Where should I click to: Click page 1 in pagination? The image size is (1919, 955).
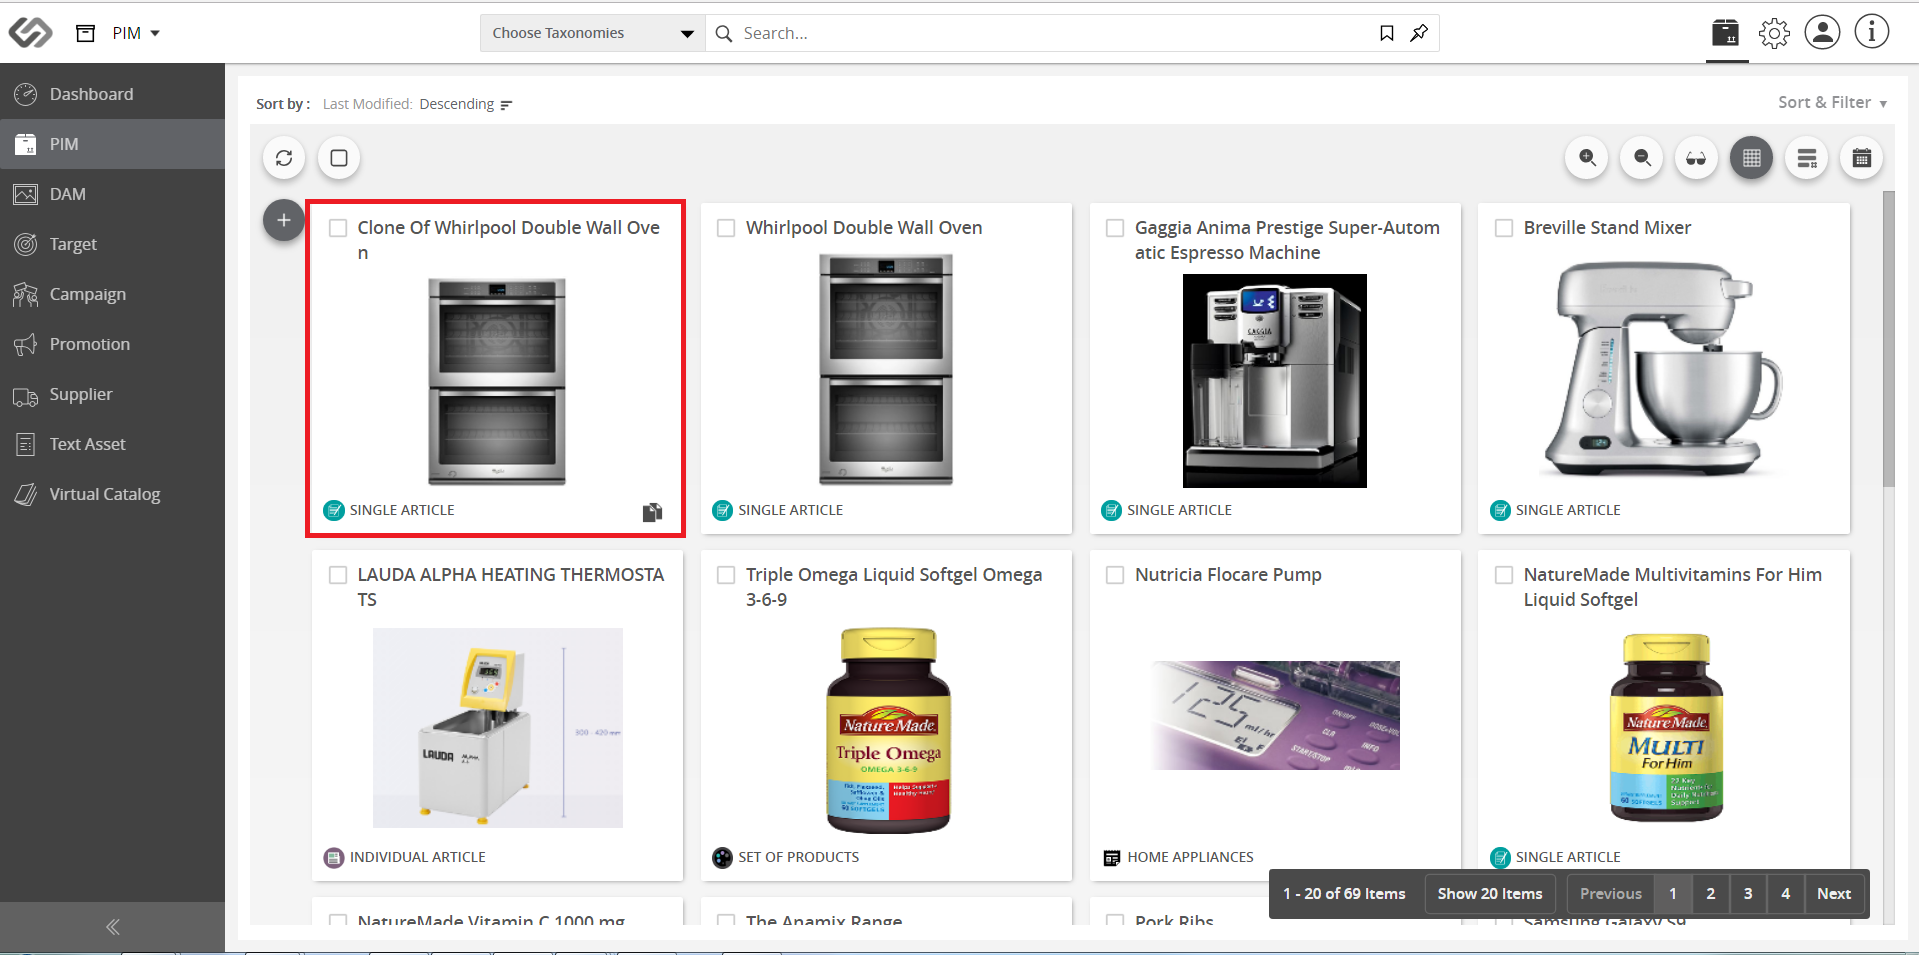(x=1672, y=894)
